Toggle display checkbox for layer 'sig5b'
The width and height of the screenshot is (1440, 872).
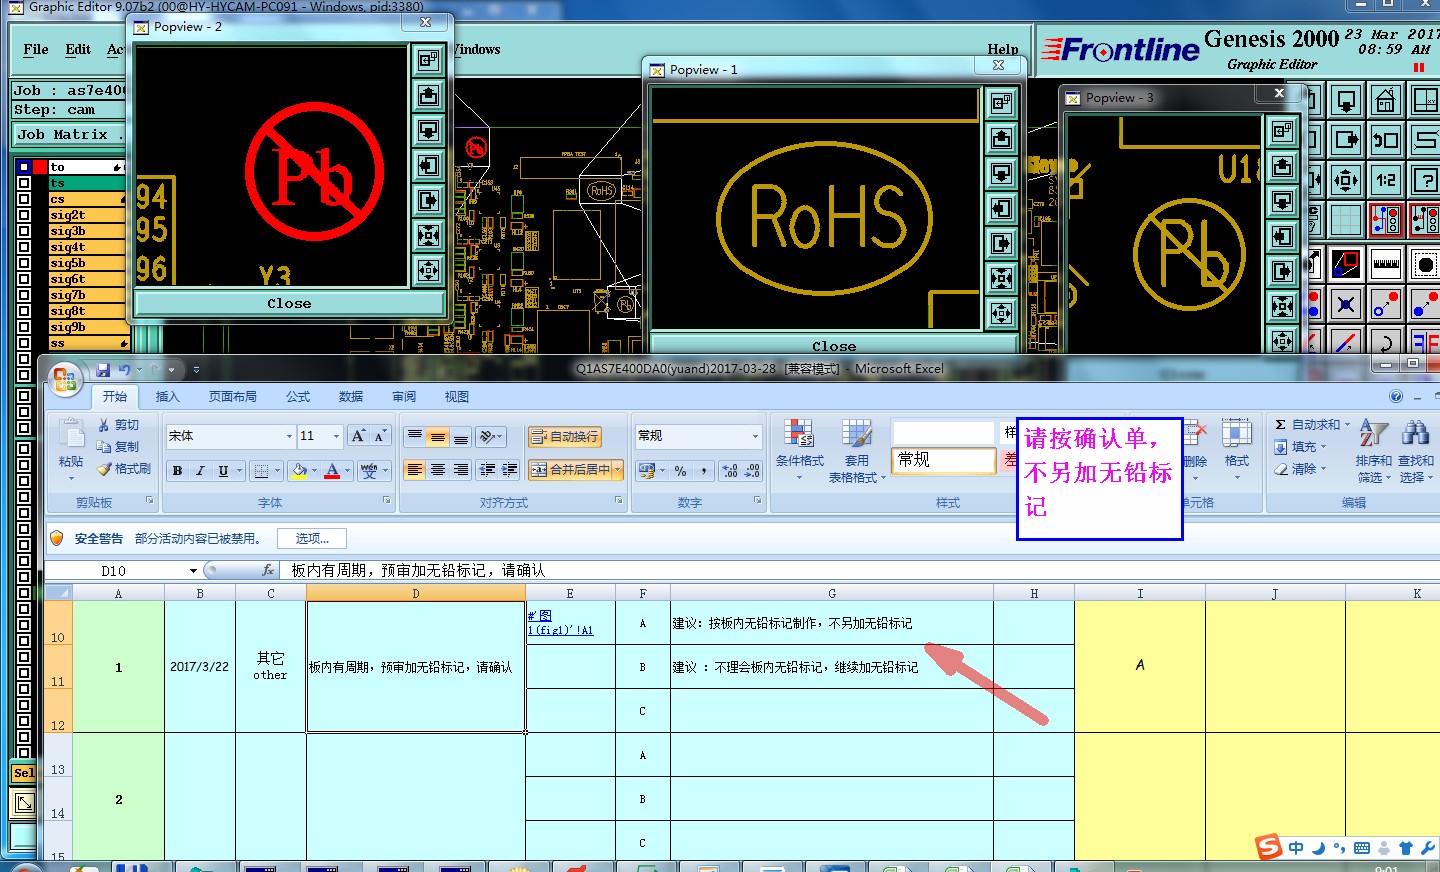click(x=24, y=263)
